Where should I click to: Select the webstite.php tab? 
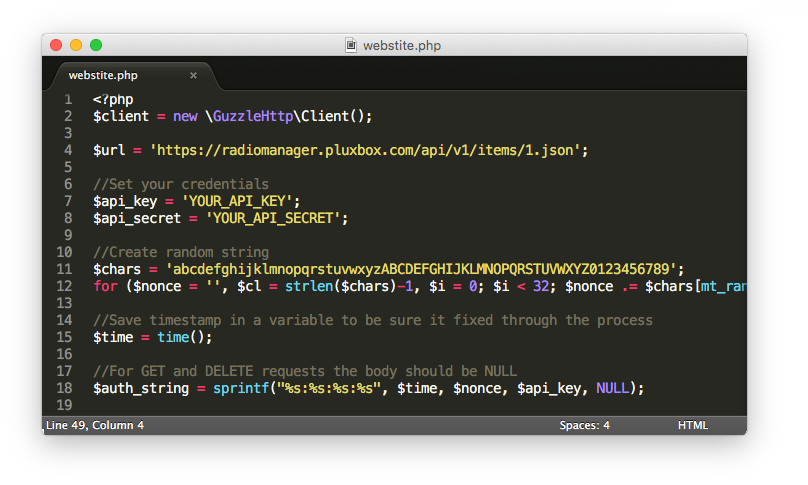135,76
